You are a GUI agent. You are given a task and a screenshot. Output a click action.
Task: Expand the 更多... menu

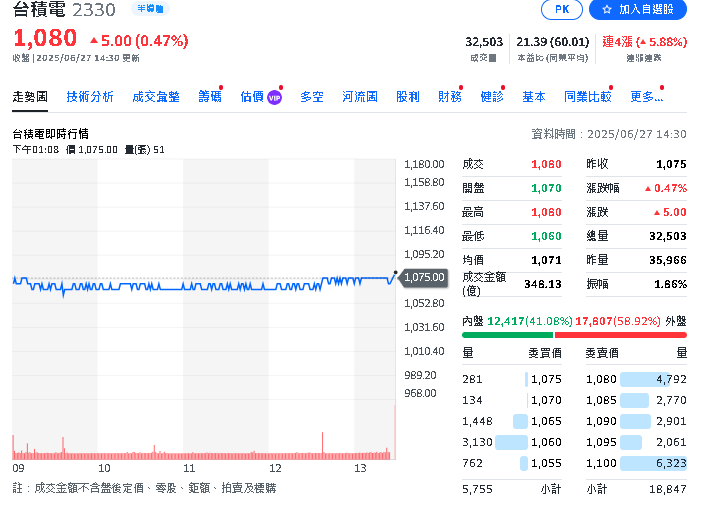[x=647, y=97]
